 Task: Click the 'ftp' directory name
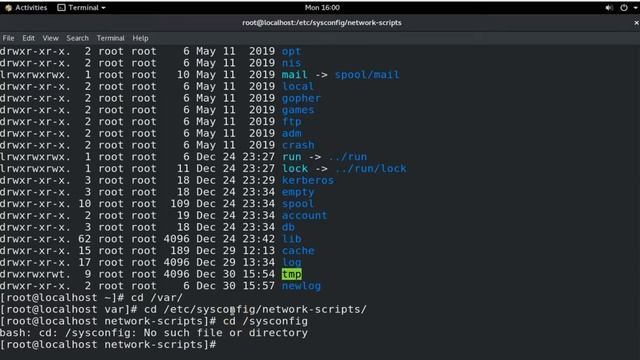point(291,122)
